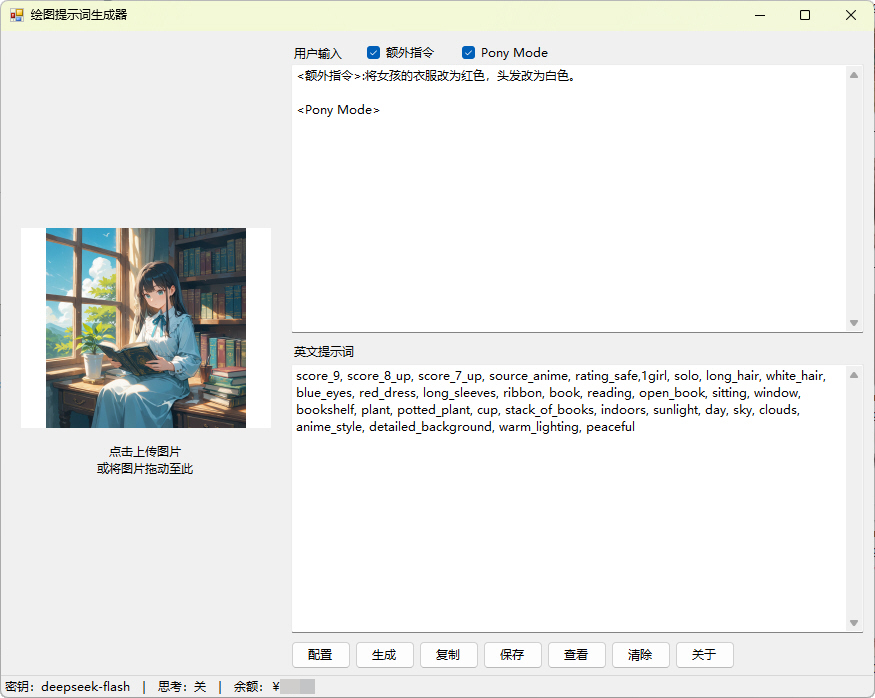Click the 或将图片拖动至此 hint text
The image size is (875, 698).
[145, 469]
